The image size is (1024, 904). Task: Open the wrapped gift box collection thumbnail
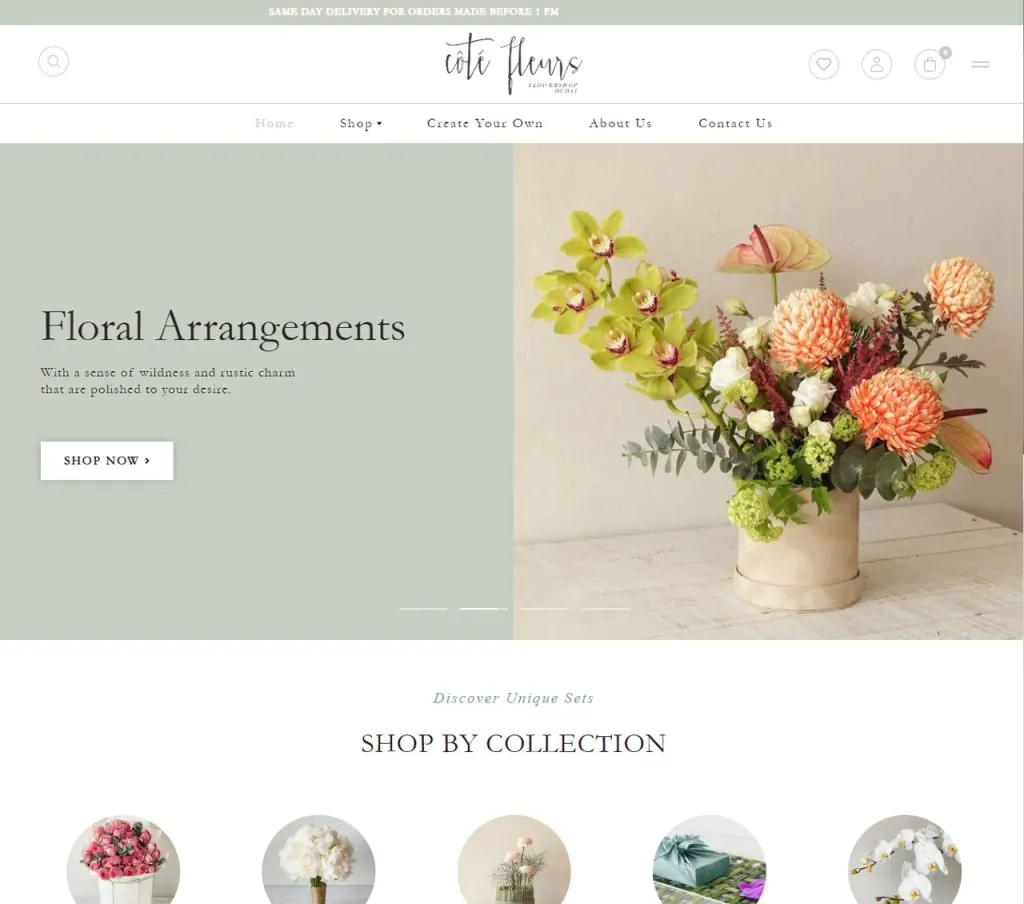pos(709,860)
